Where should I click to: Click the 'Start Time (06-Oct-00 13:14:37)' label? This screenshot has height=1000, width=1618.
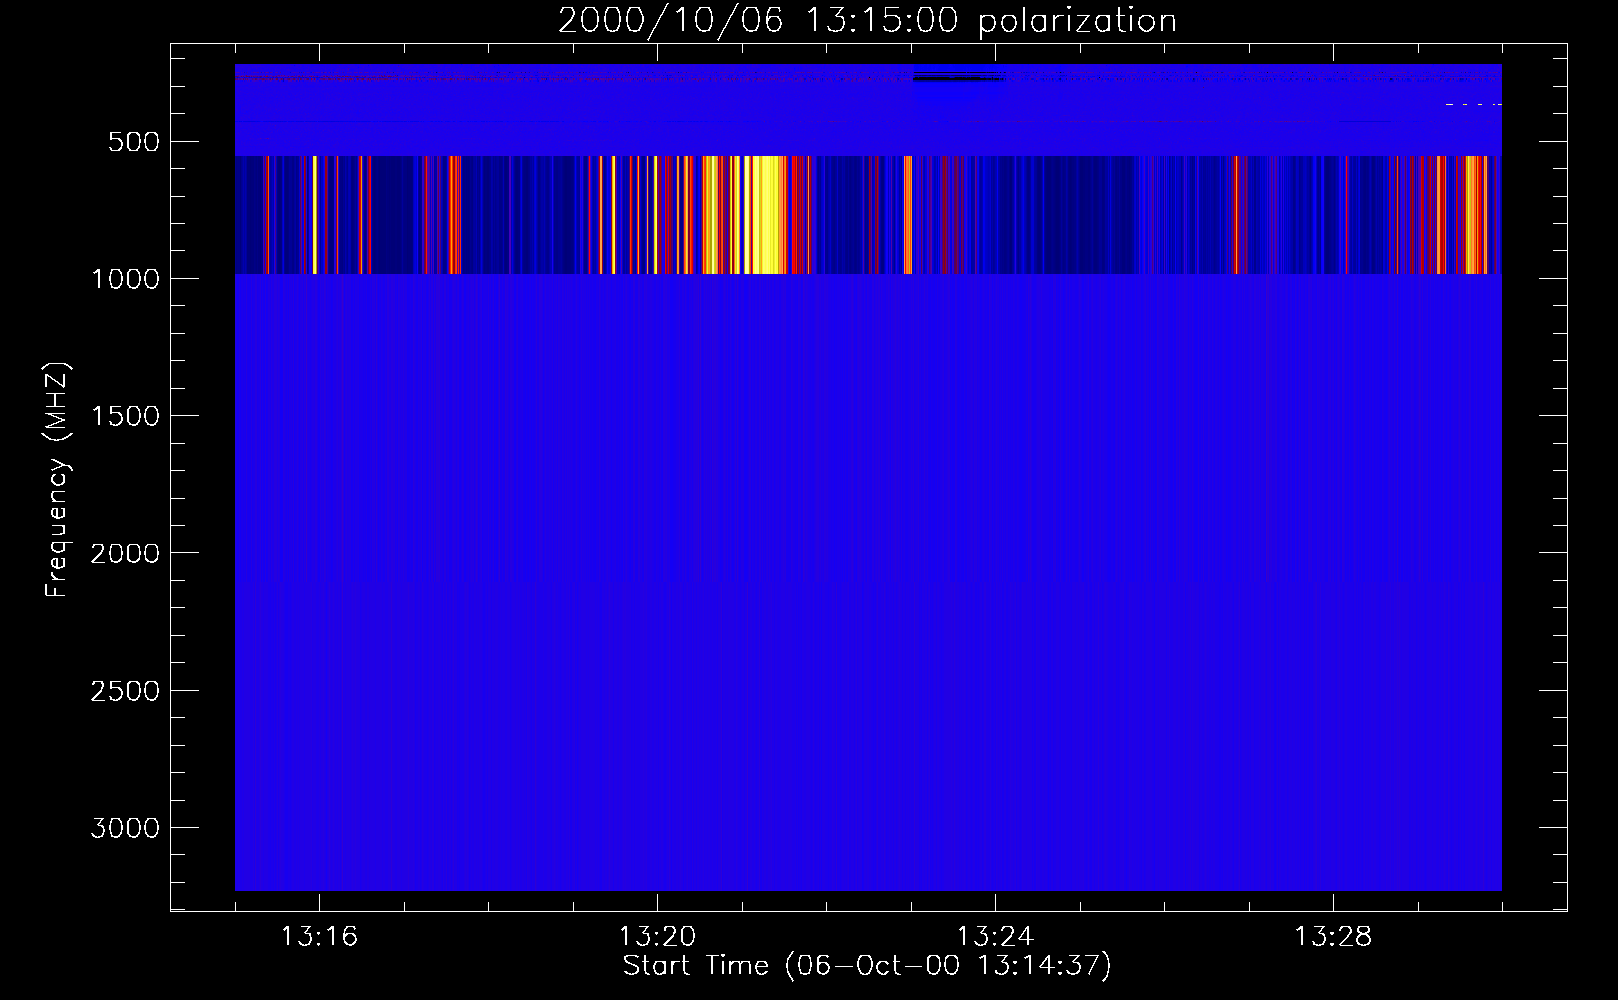coord(867,966)
